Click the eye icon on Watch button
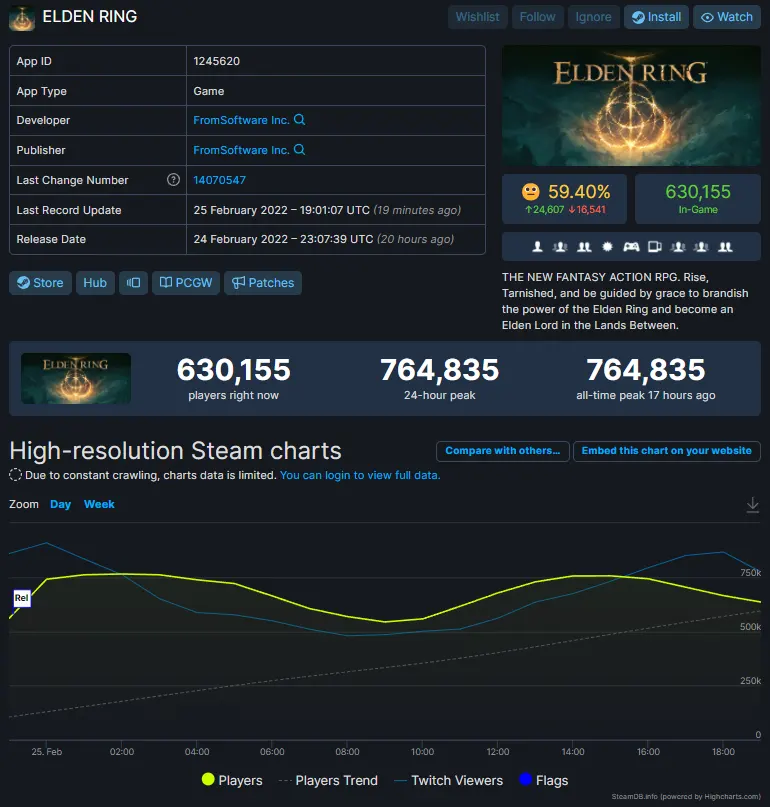This screenshot has height=807, width=770. tap(707, 17)
